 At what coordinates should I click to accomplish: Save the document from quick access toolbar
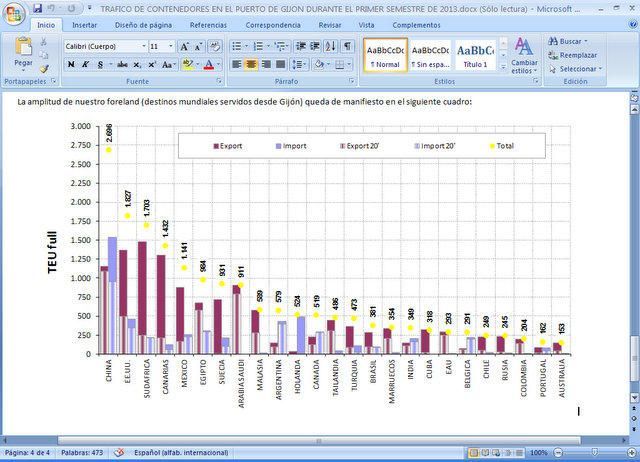[x=38, y=8]
